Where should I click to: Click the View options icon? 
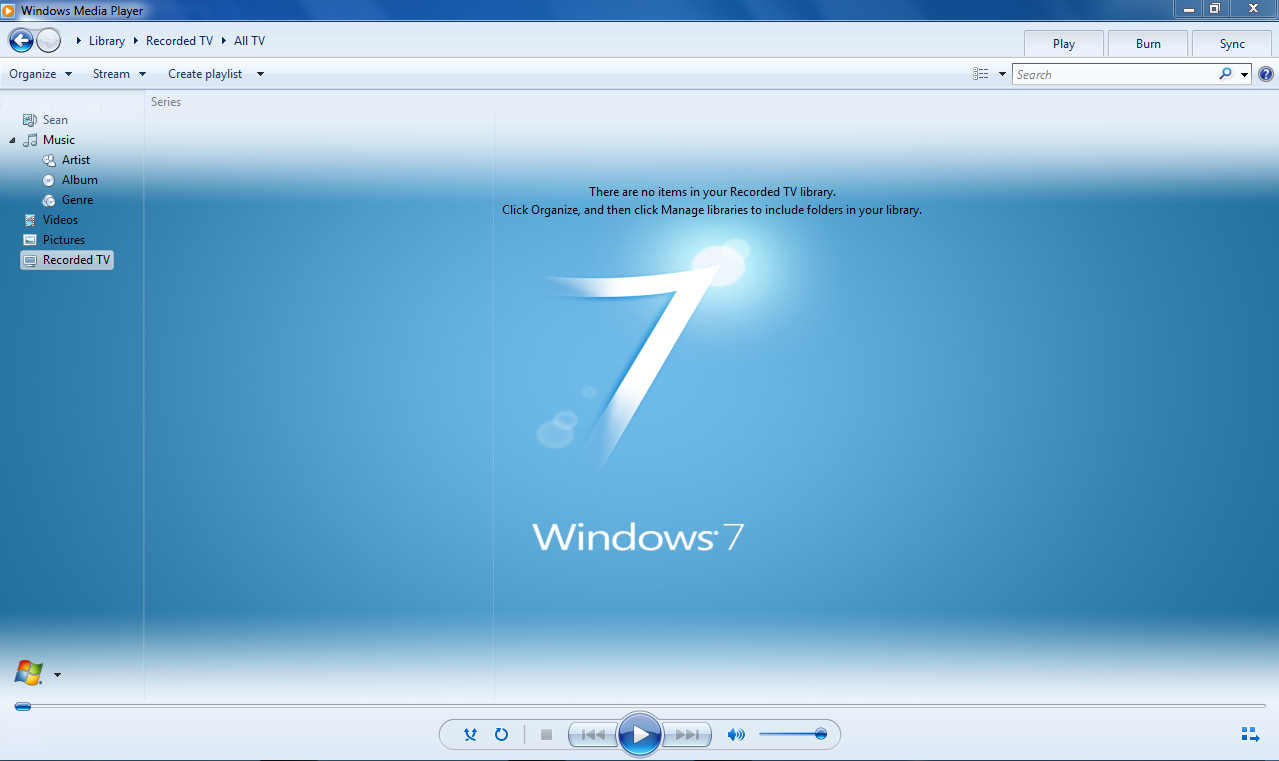tap(981, 74)
